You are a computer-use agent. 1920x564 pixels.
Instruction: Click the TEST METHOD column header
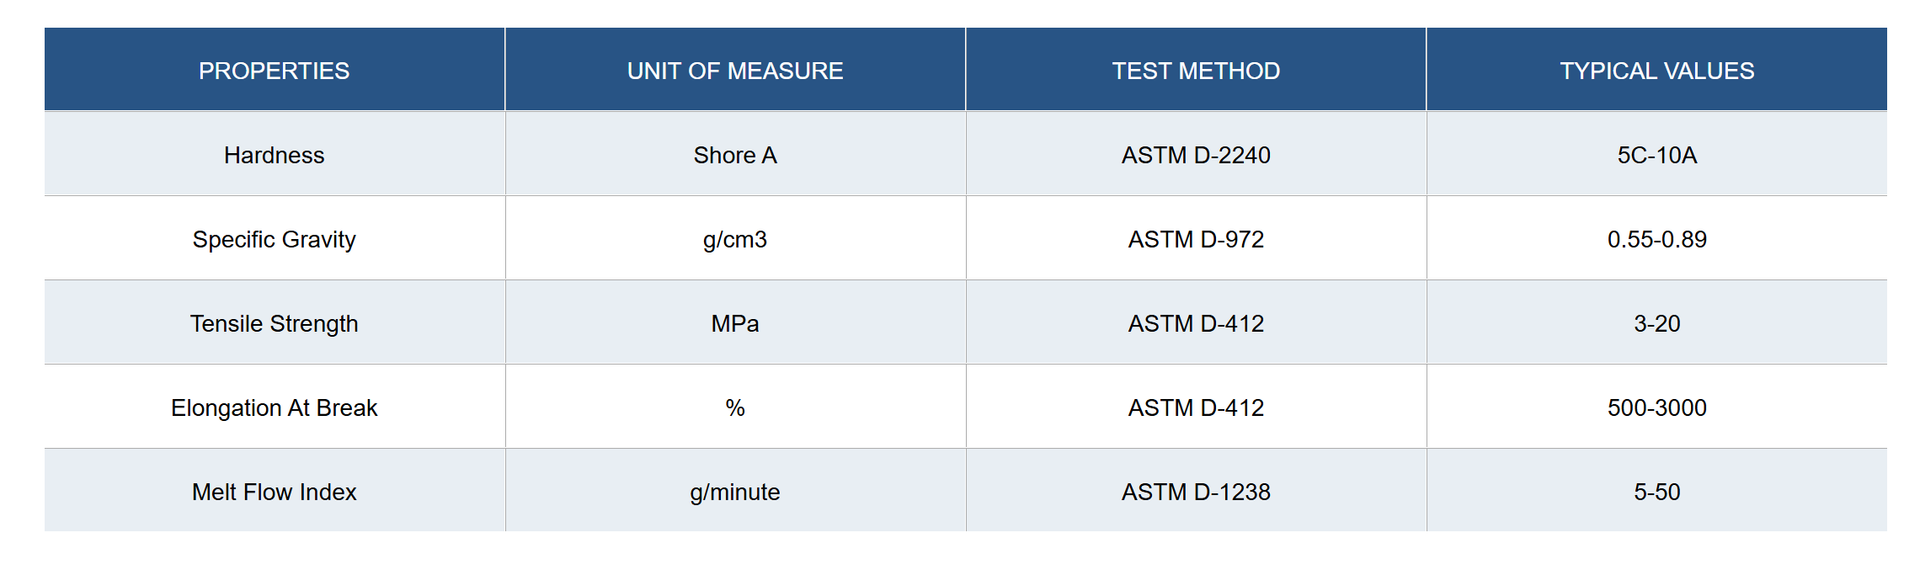1196,70
